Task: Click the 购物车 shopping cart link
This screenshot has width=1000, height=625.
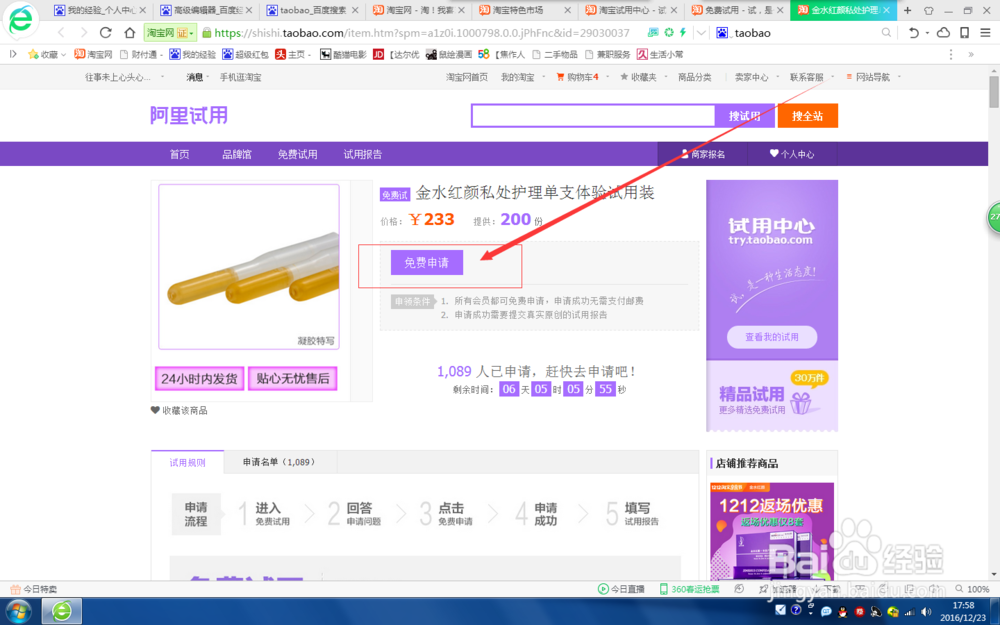Action: click(577, 77)
